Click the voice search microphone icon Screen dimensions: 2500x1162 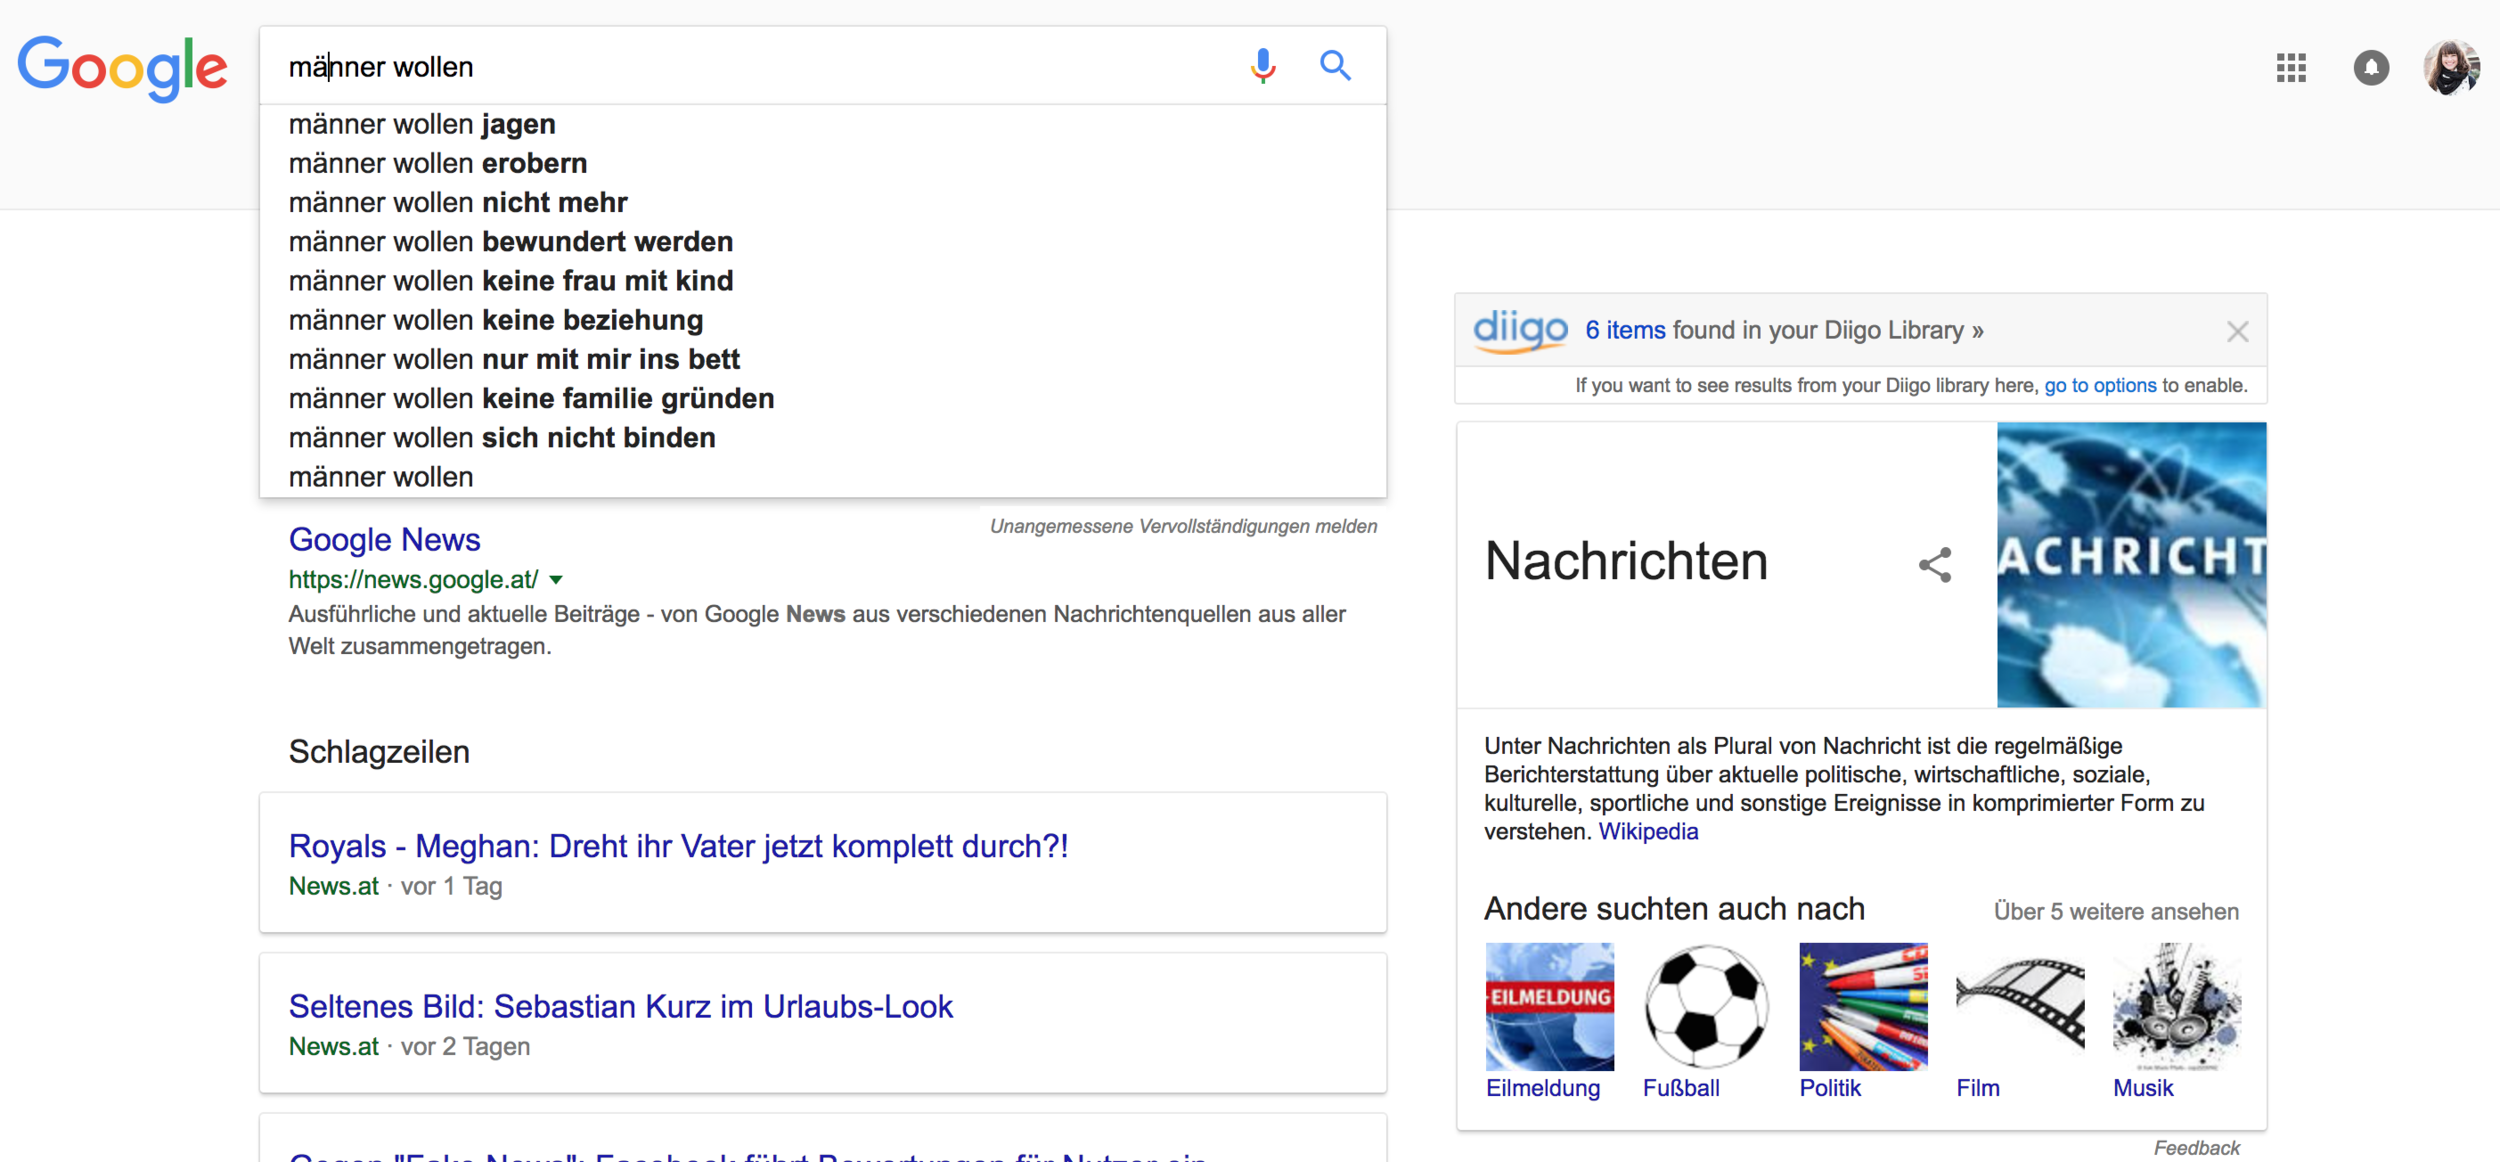coord(1263,66)
